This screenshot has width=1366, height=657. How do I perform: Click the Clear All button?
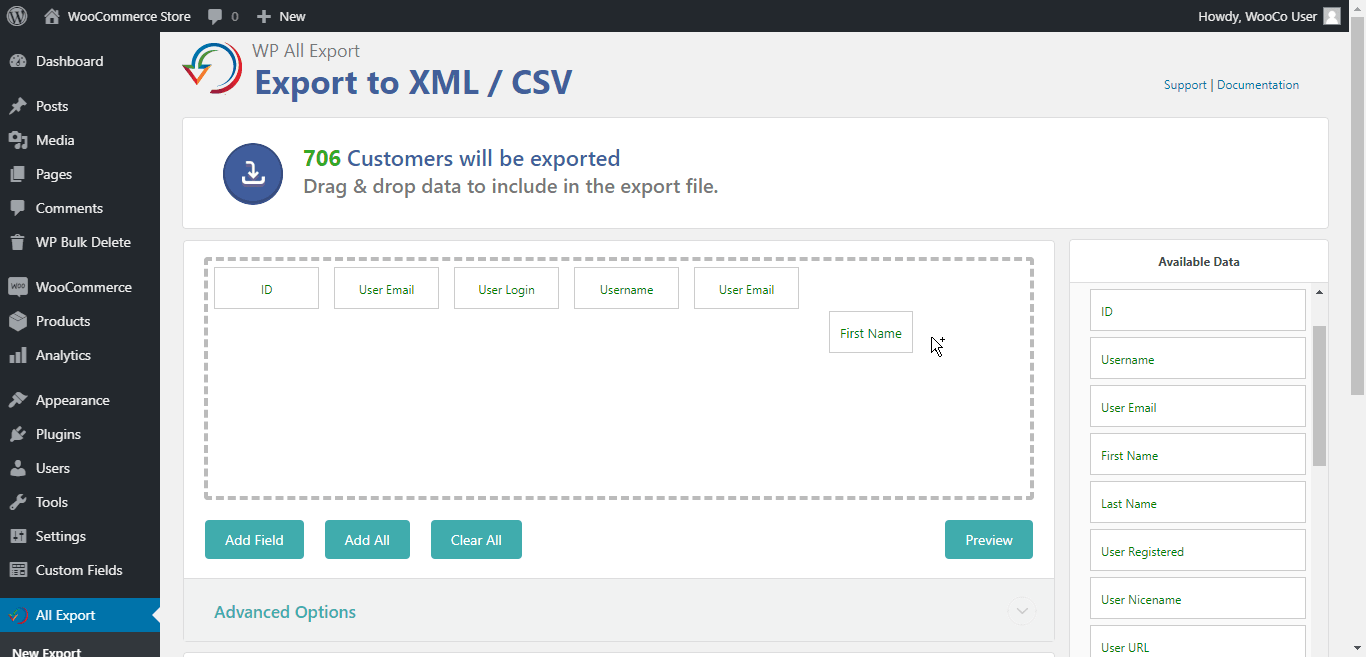[x=476, y=540]
